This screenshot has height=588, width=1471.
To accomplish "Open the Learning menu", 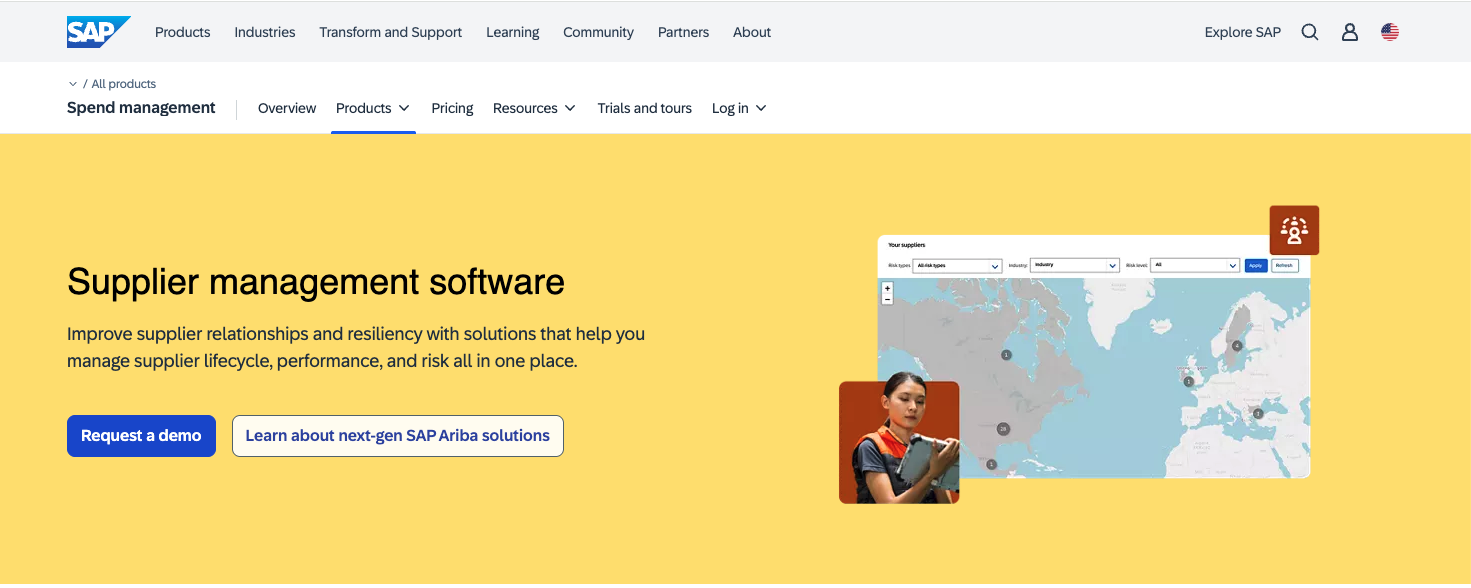I will (513, 32).
